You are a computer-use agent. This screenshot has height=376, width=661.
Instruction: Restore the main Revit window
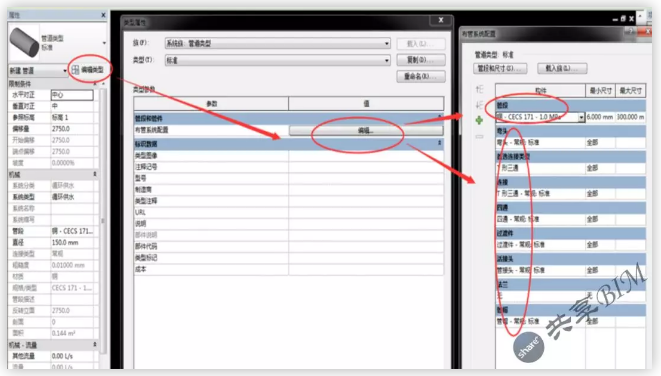(623, 19)
